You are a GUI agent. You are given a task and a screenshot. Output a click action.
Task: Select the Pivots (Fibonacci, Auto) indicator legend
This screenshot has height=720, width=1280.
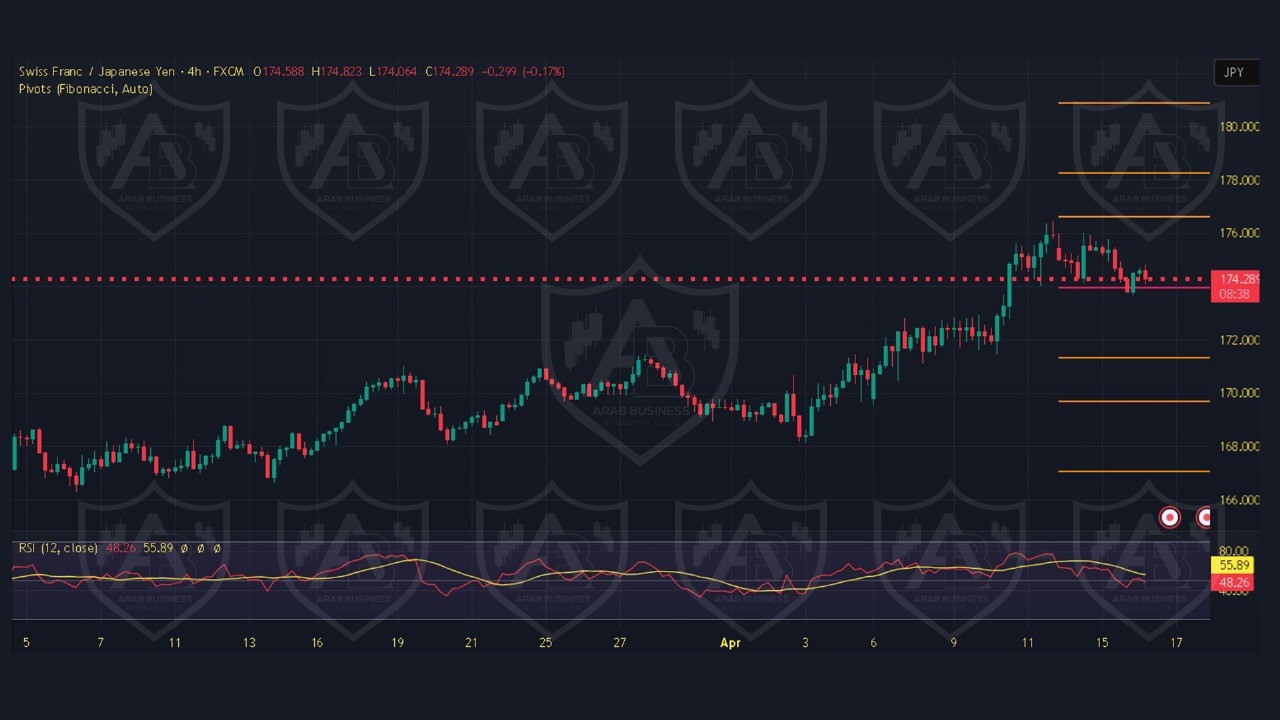tap(86, 89)
